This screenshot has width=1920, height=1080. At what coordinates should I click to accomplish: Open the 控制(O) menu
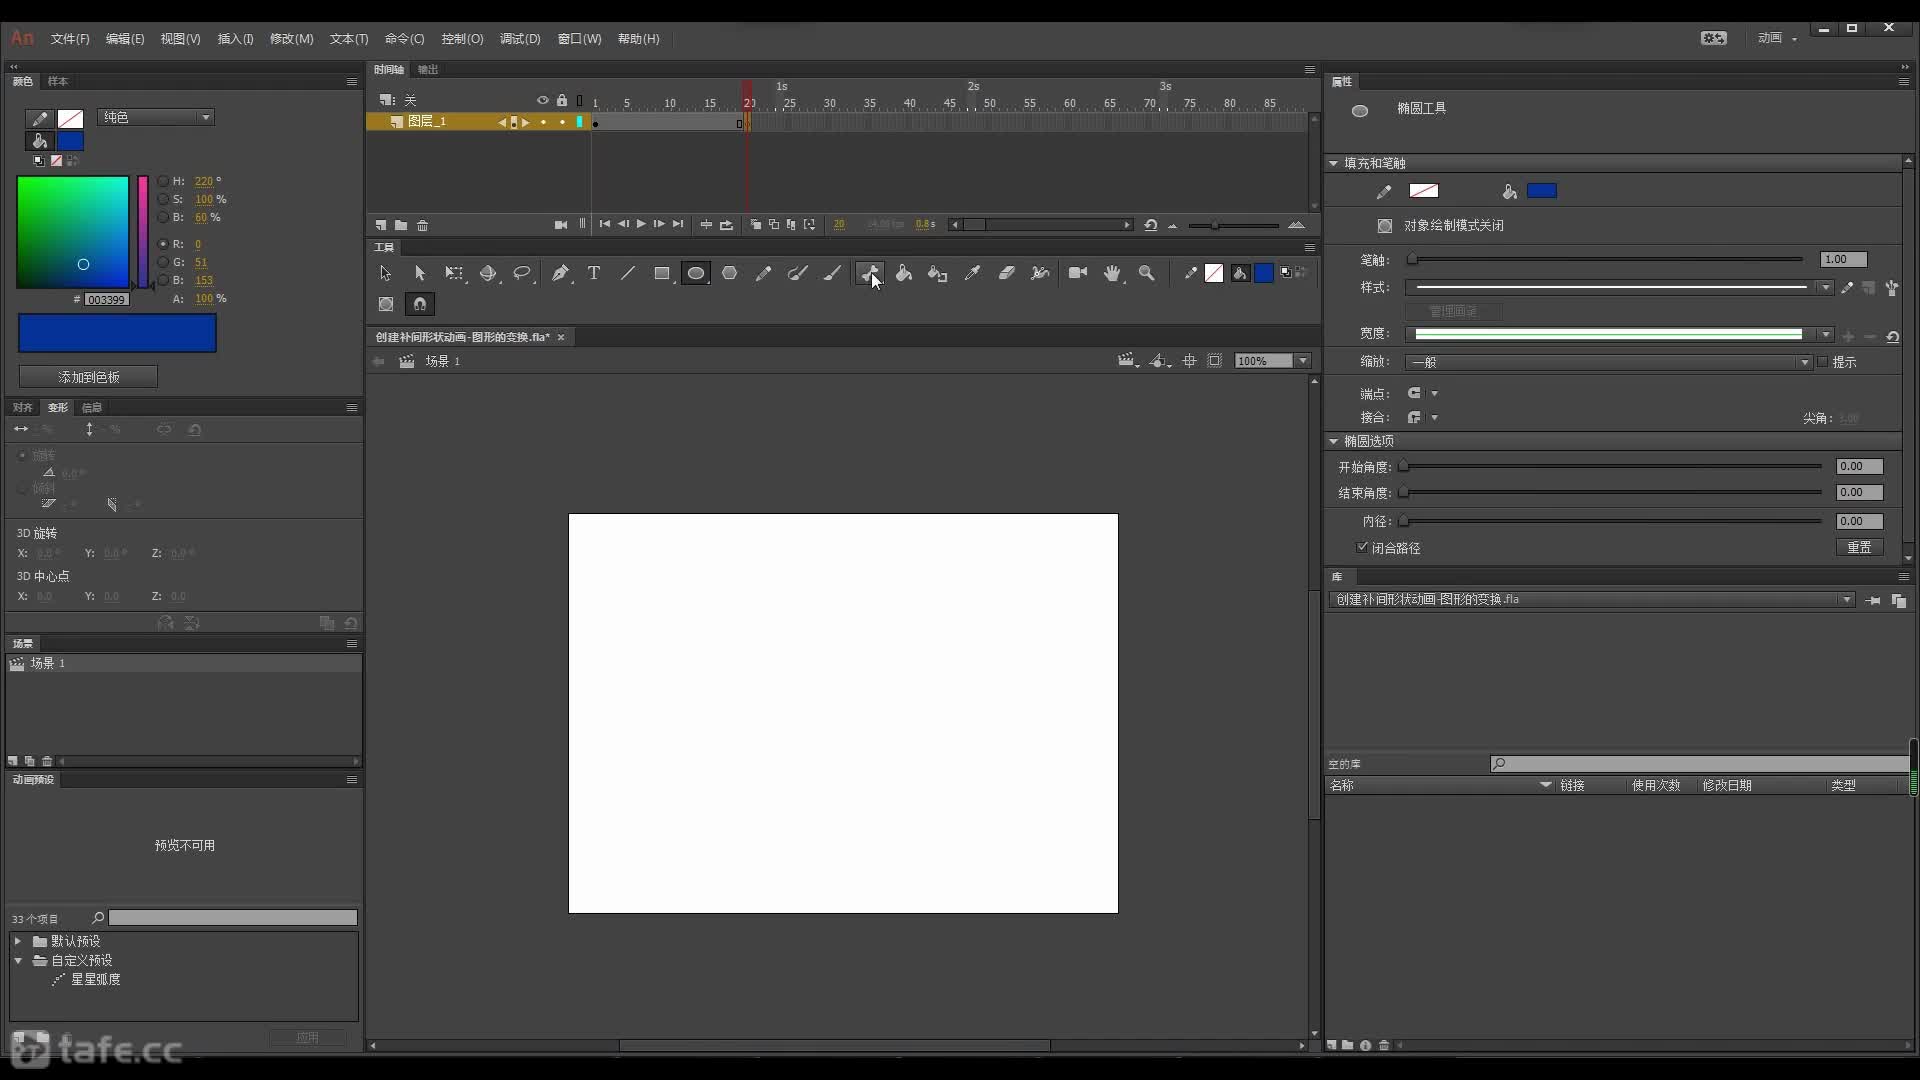(462, 39)
